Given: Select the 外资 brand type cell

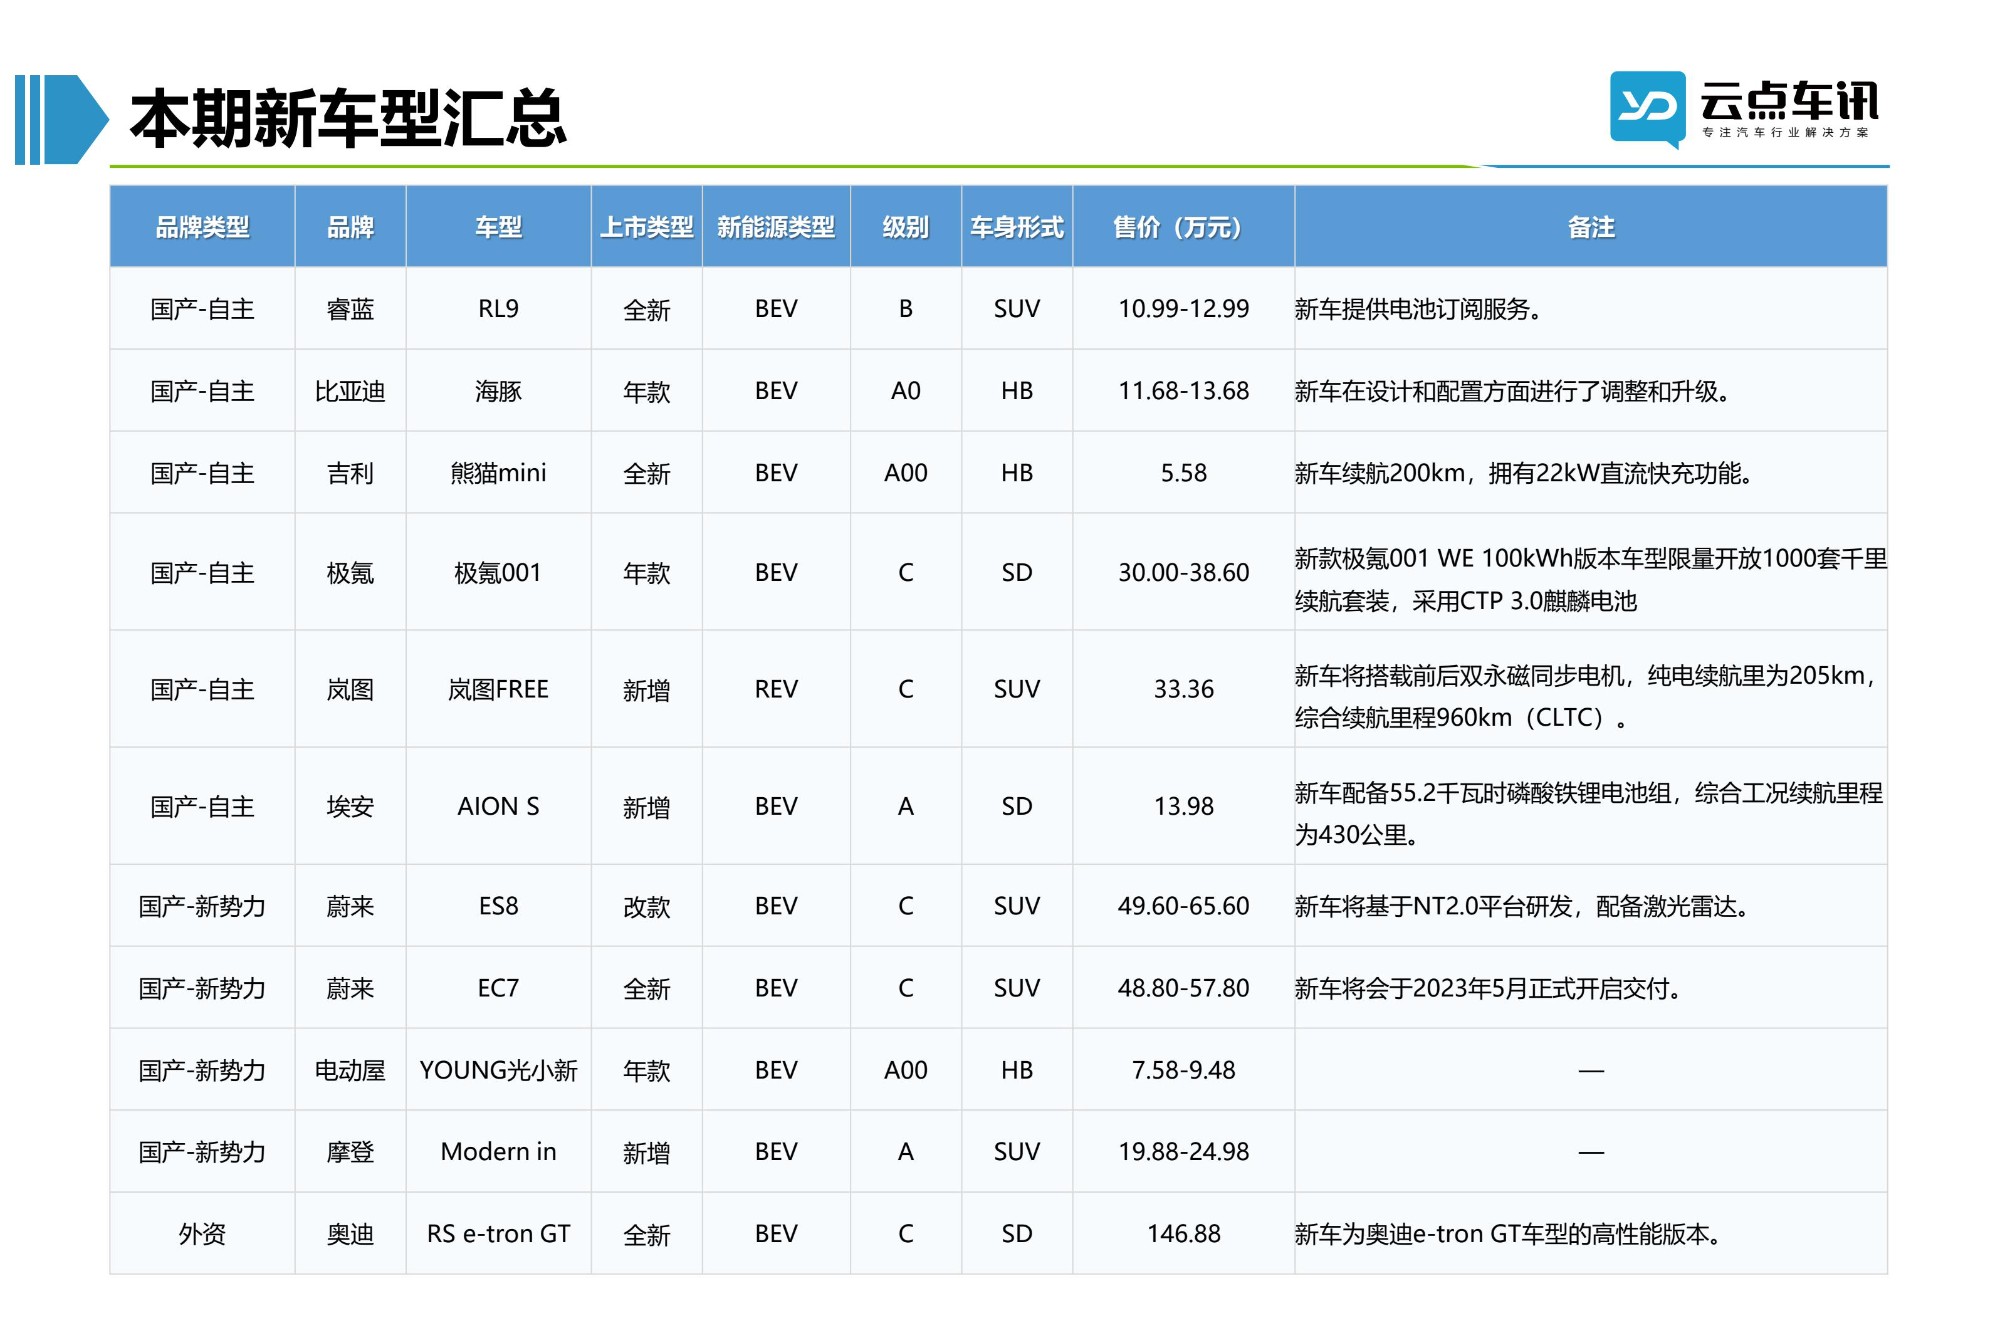Looking at the screenshot, I should [x=202, y=1234].
